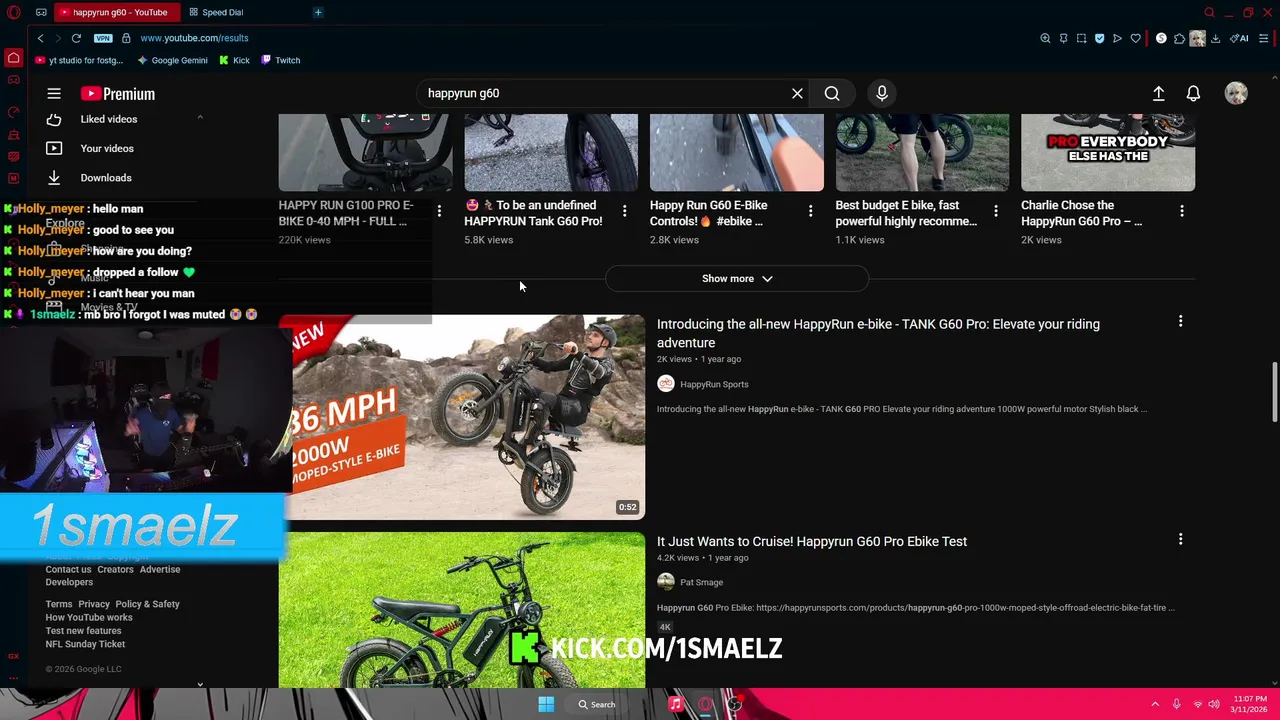The height and width of the screenshot is (720, 1280).
Task: Visit the Pat Smage channel
Action: pyautogui.click(x=701, y=582)
